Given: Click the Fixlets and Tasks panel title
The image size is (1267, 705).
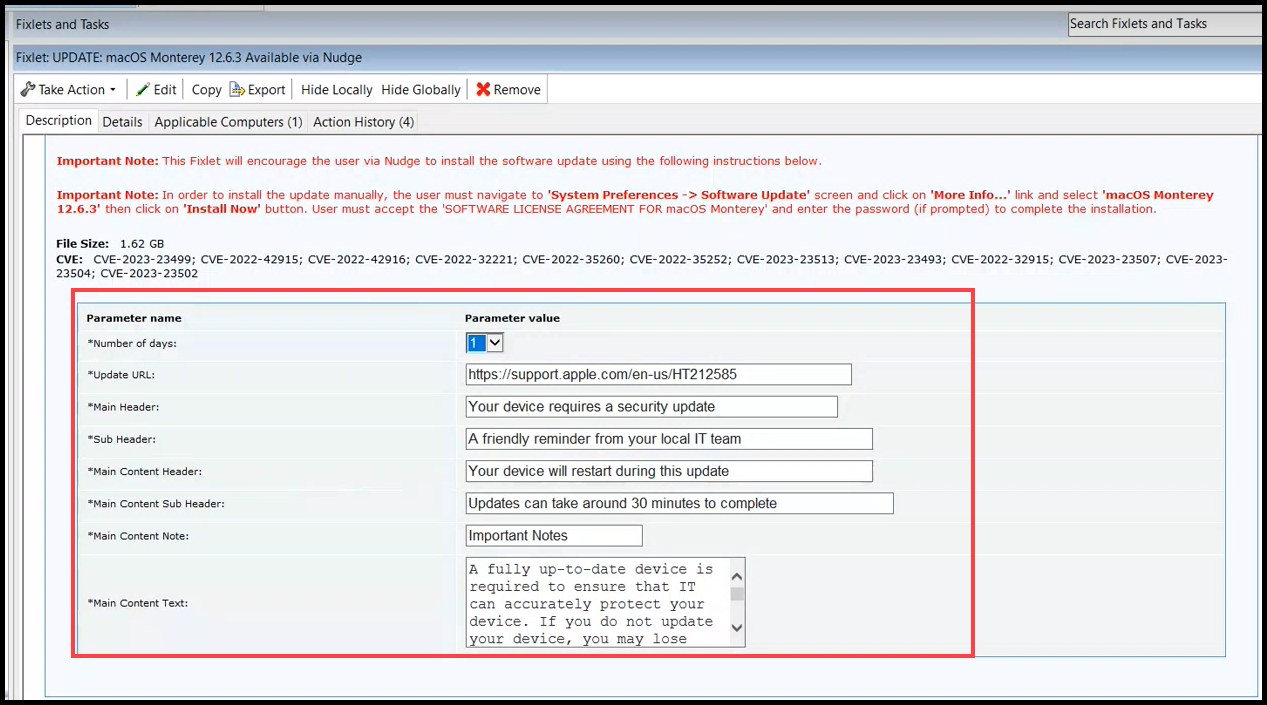Looking at the screenshot, I should [63, 24].
